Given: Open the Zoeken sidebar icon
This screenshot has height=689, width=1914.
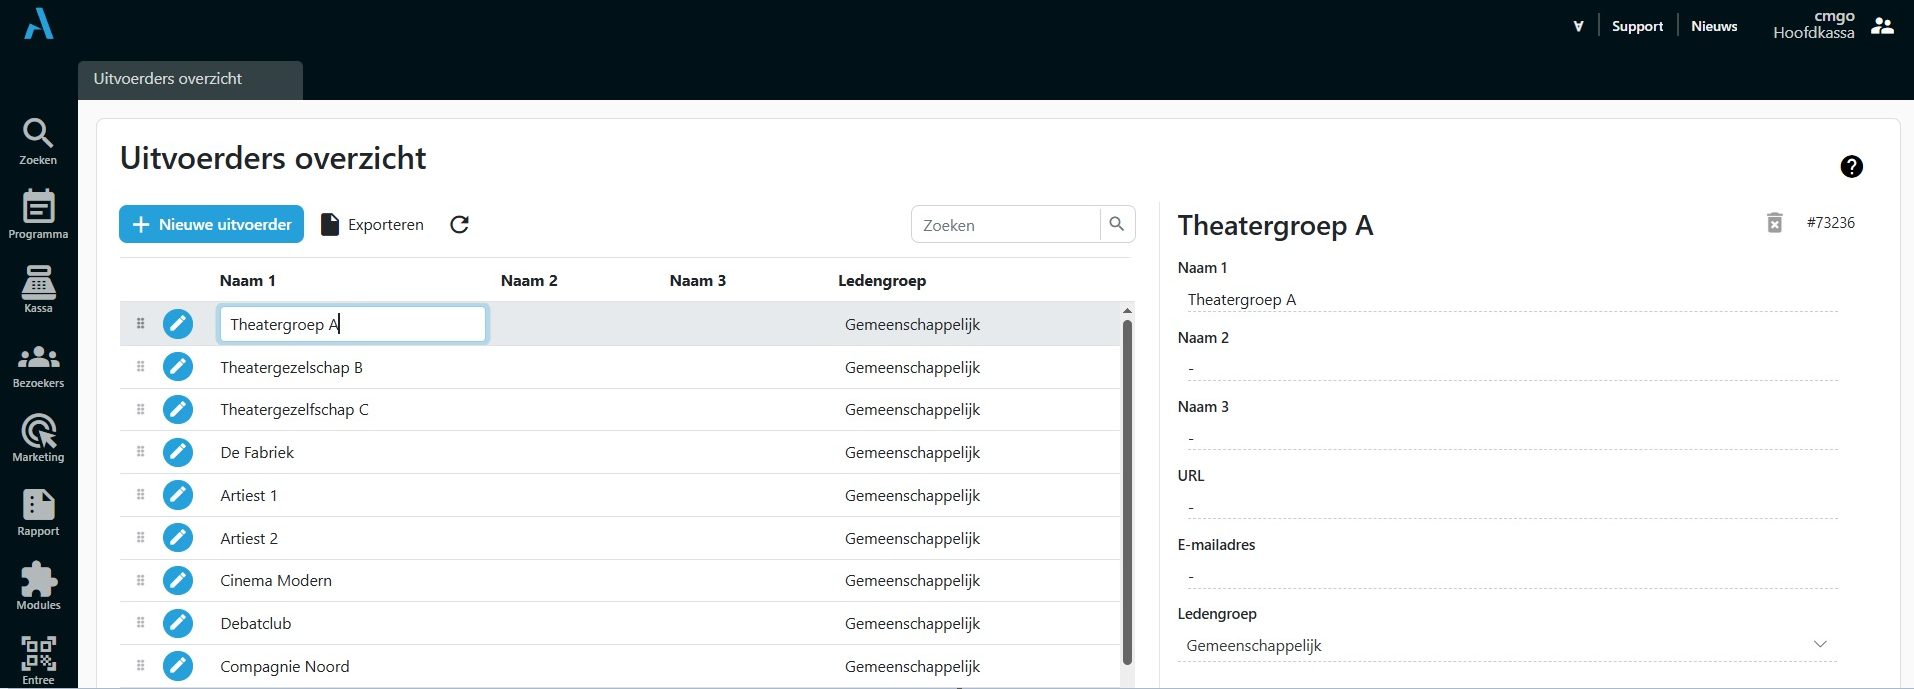Looking at the screenshot, I should [x=38, y=140].
